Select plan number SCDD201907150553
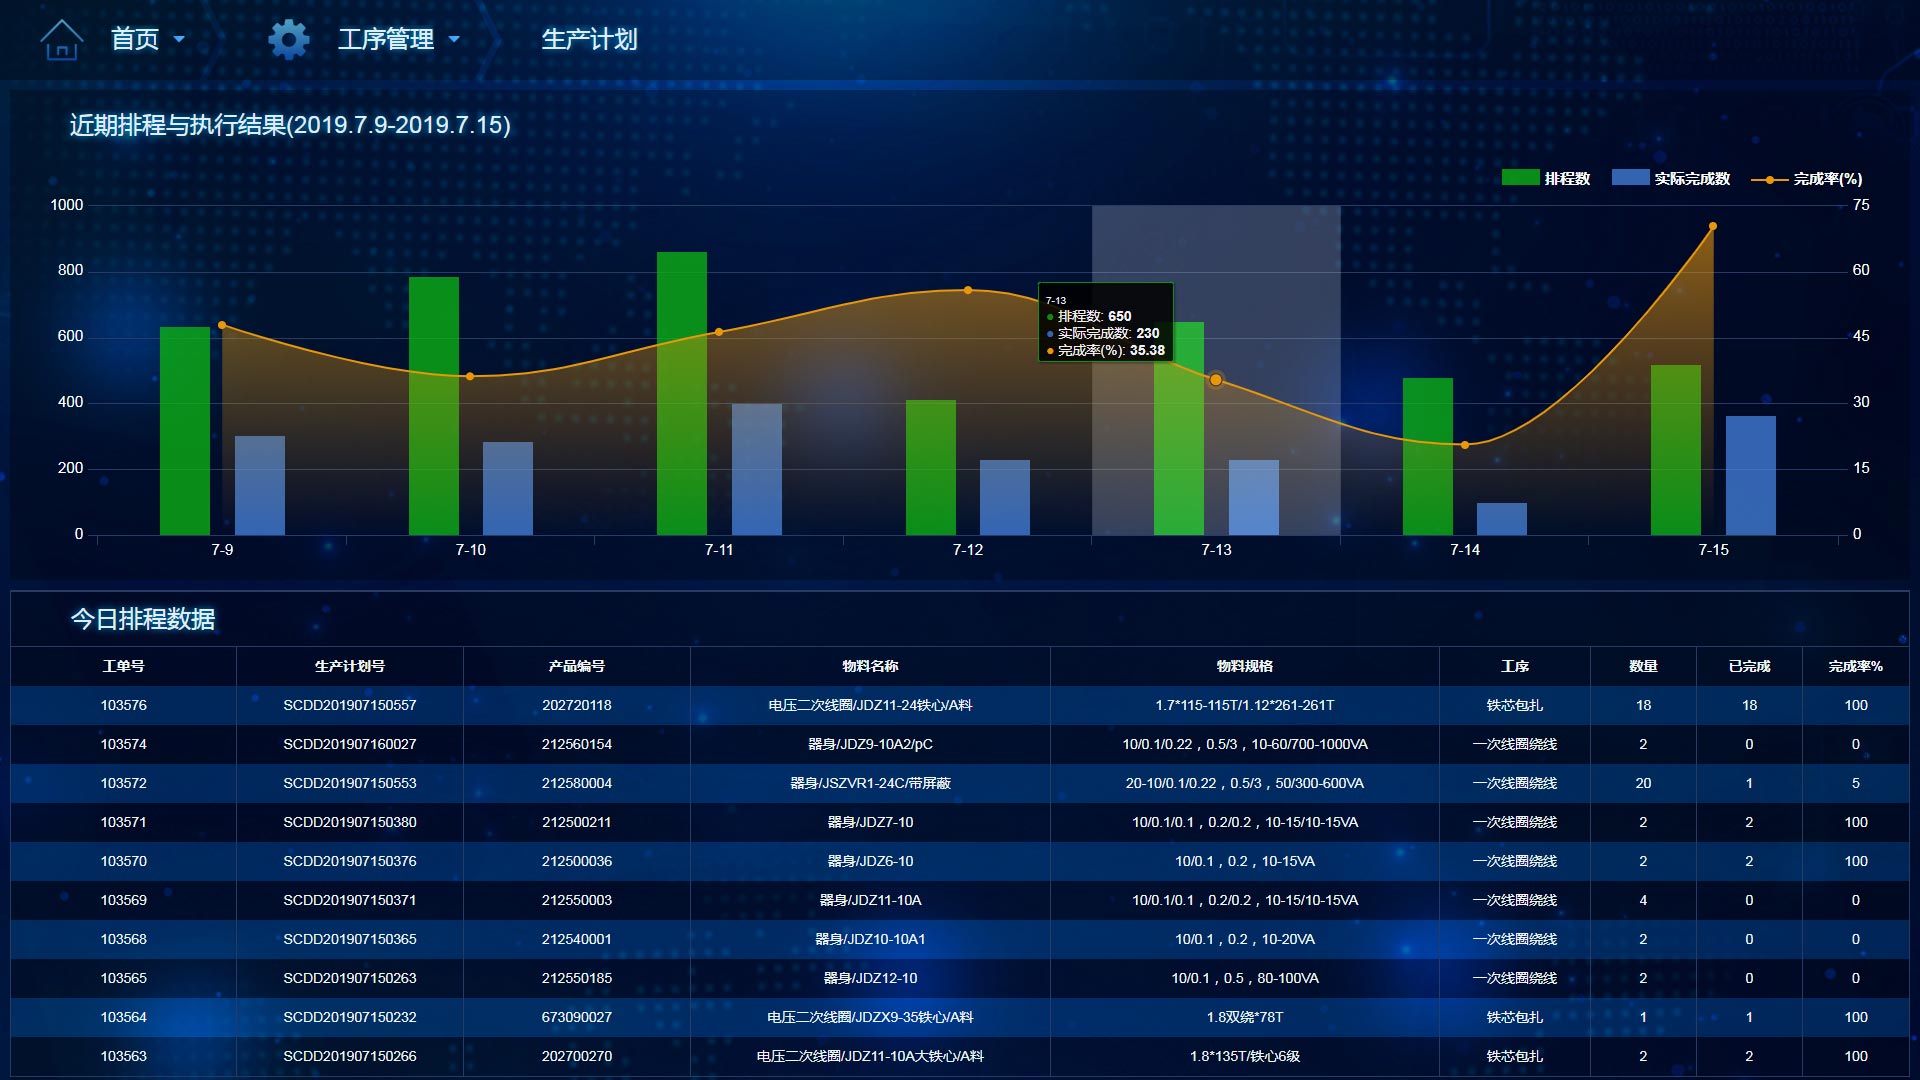This screenshot has height=1080, width=1920. tap(350, 783)
